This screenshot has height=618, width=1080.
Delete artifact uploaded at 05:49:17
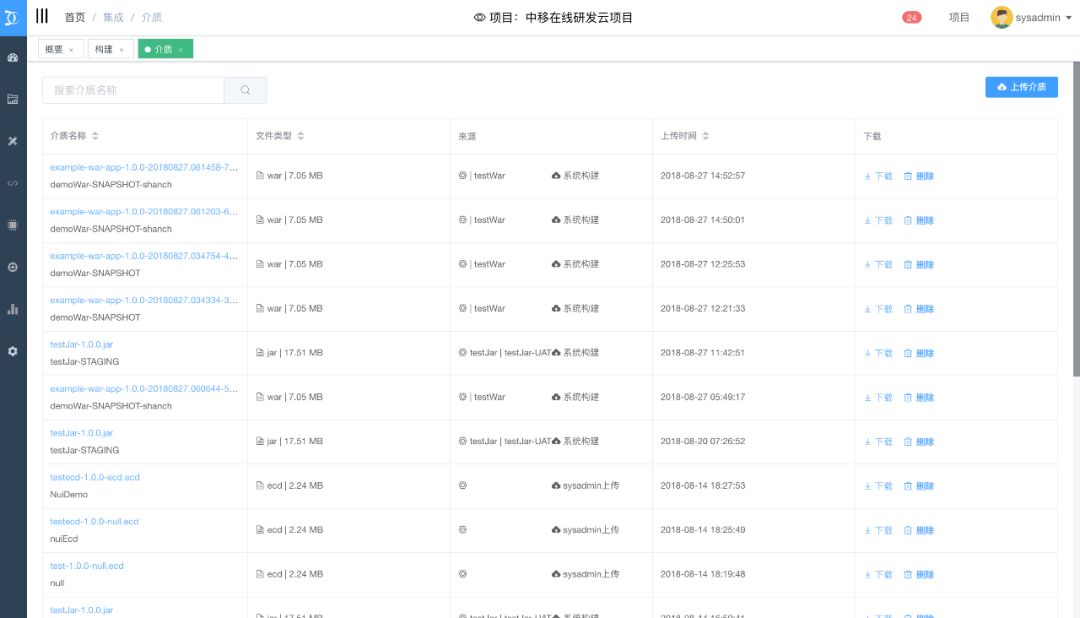pos(919,398)
